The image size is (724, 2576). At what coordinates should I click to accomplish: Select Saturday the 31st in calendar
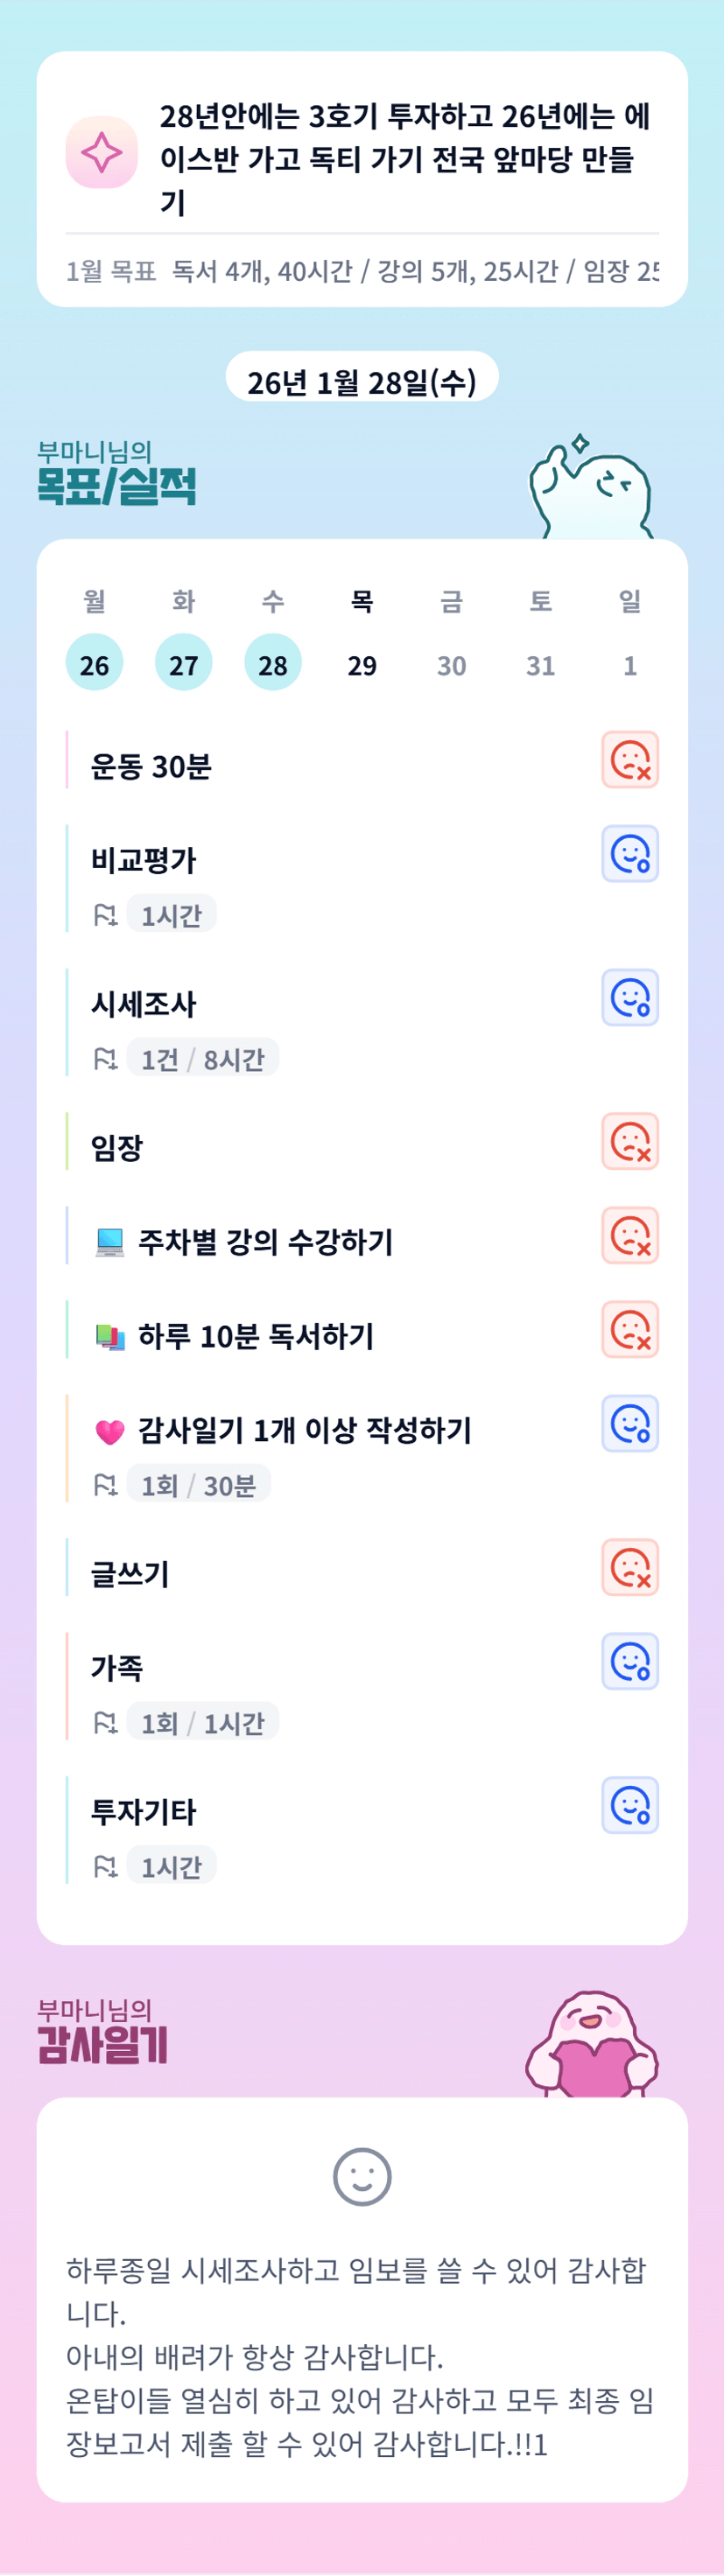(x=540, y=664)
